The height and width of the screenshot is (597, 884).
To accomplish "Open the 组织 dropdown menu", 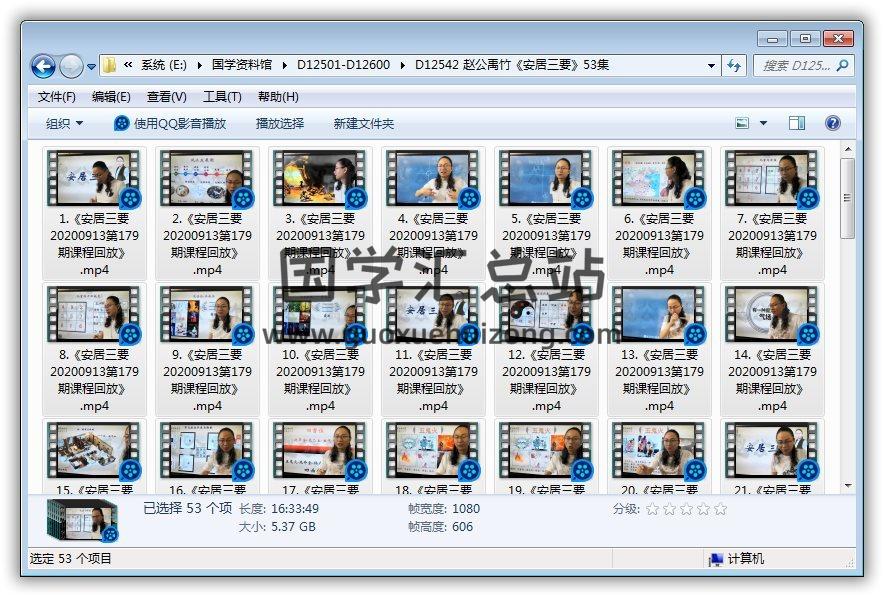I will (x=65, y=123).
